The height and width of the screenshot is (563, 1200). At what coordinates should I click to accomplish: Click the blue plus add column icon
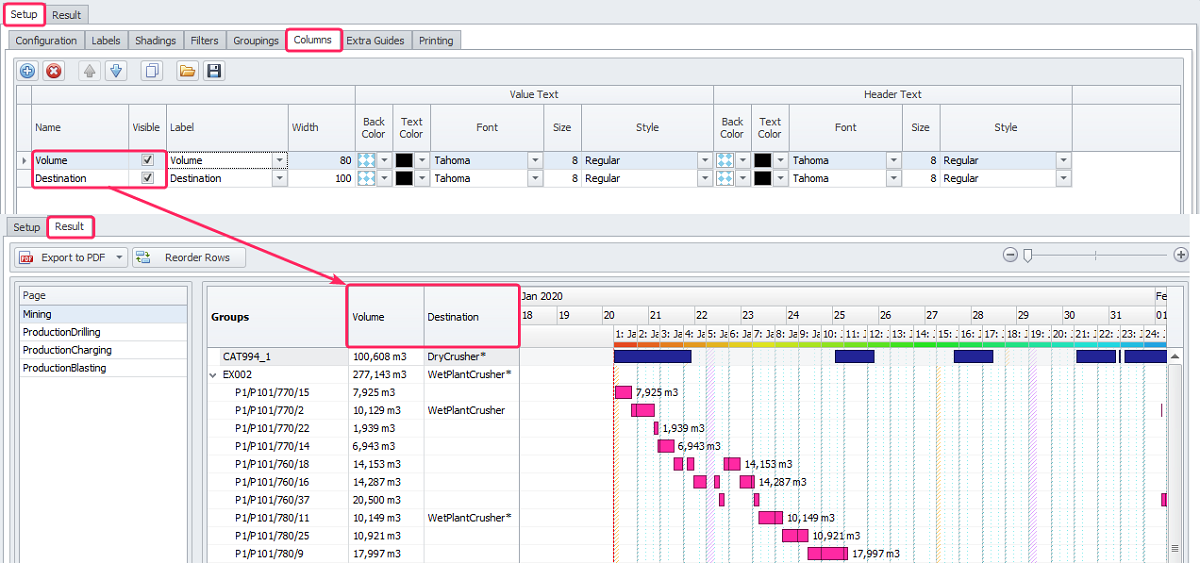[x=27, y=71]
